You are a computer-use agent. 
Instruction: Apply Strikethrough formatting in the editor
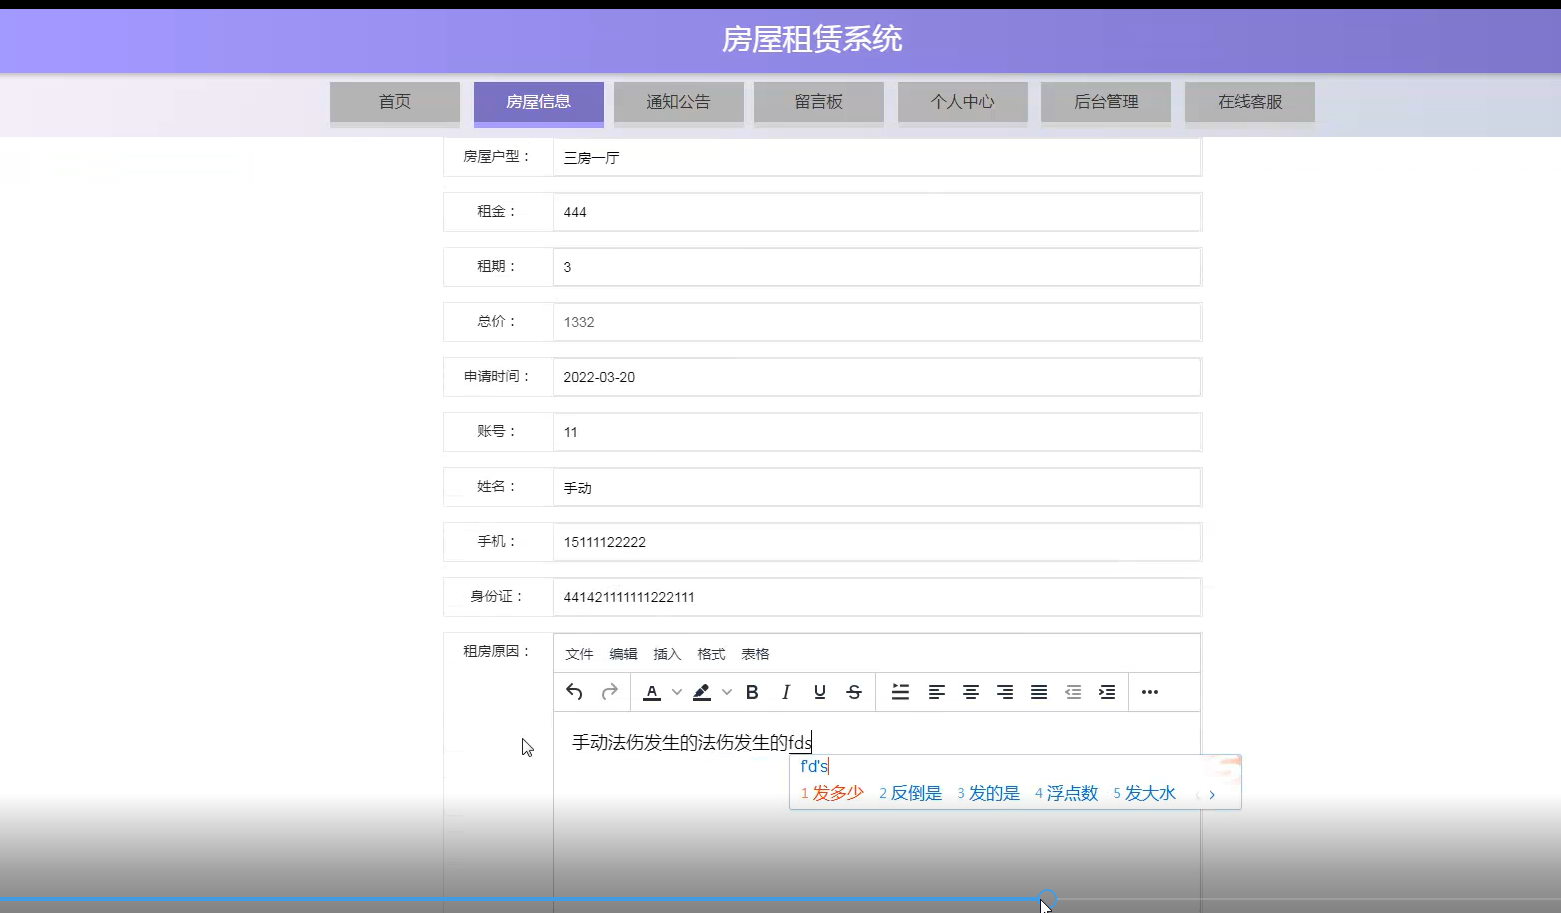854,691
